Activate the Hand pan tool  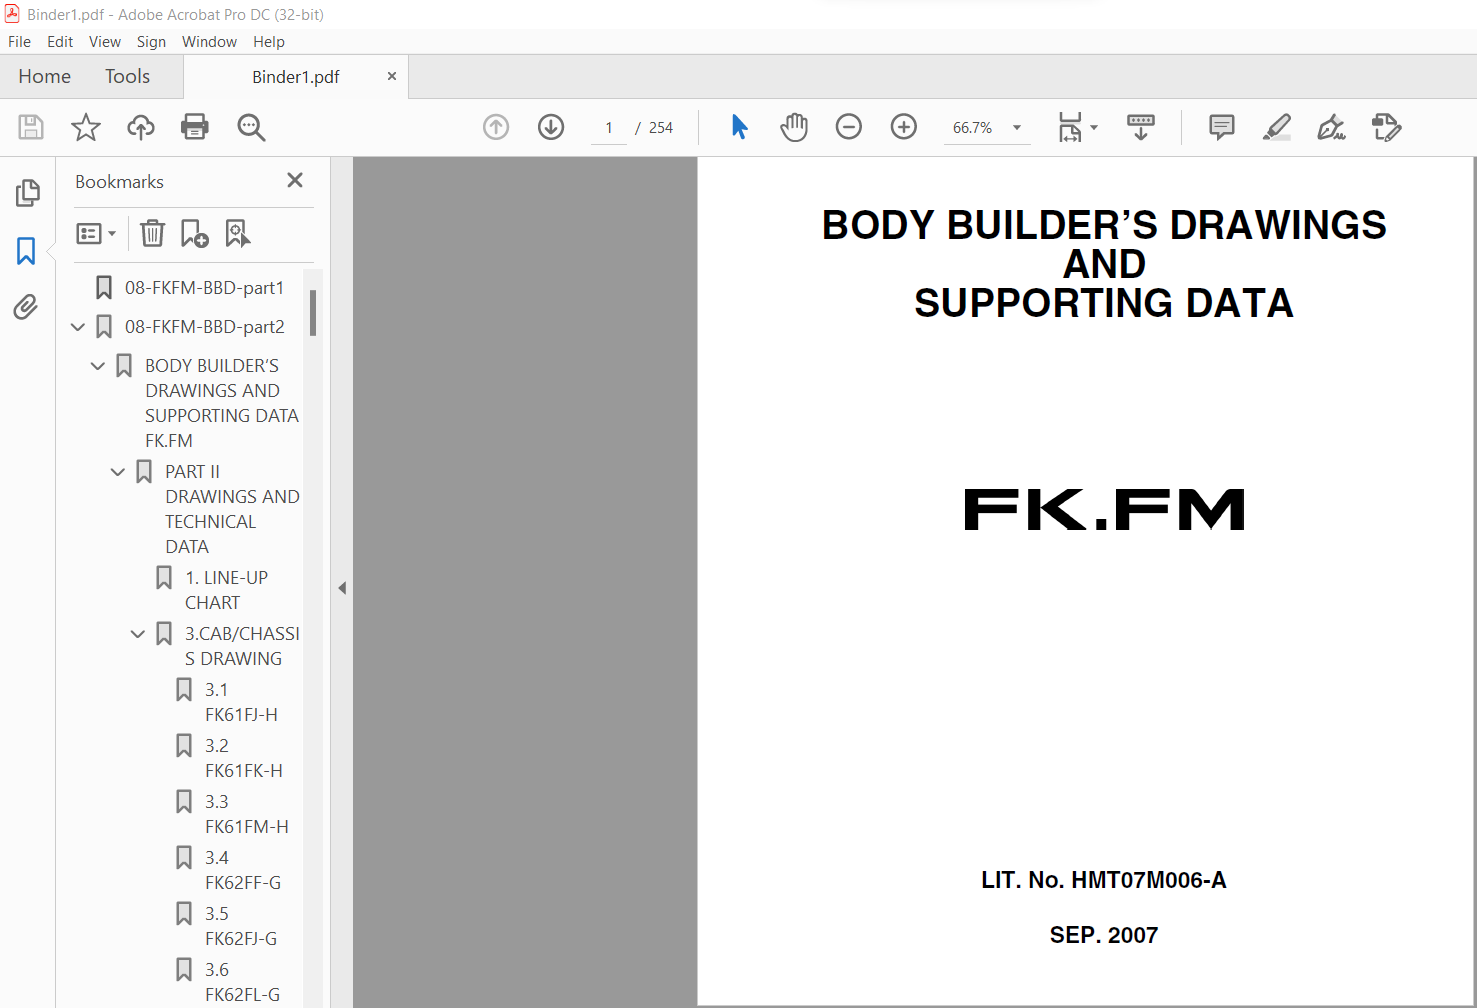794,127
